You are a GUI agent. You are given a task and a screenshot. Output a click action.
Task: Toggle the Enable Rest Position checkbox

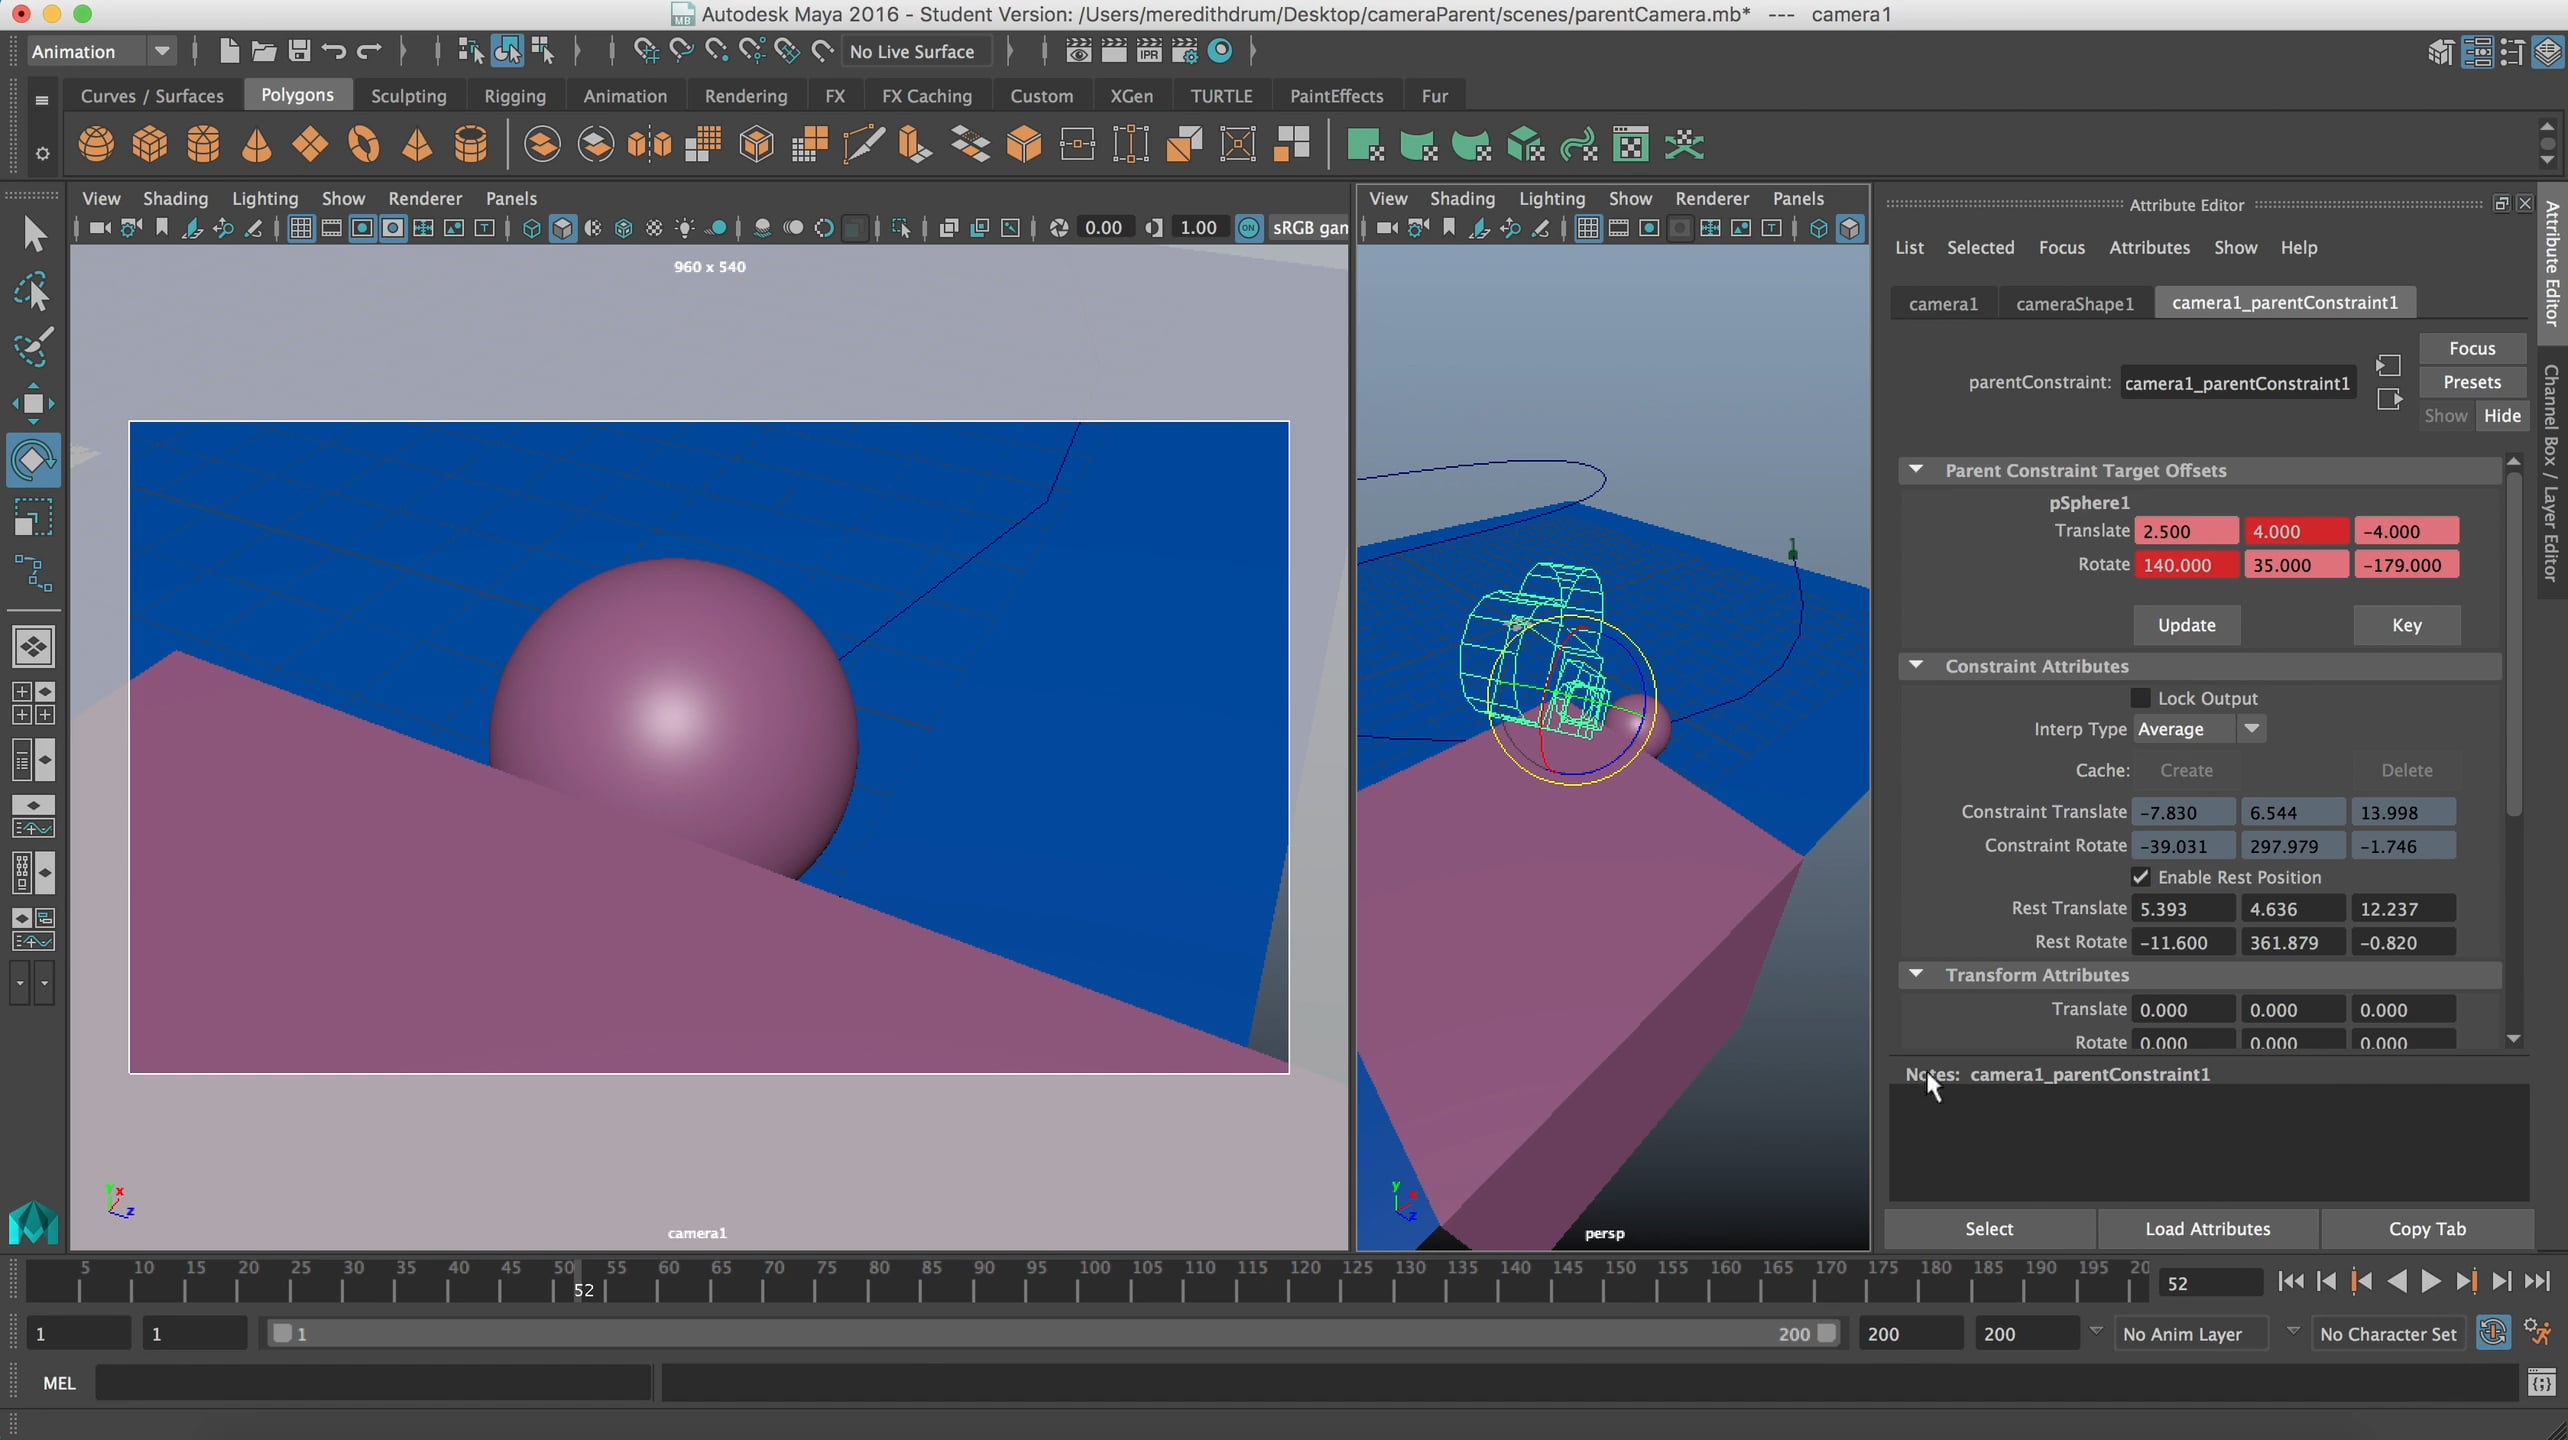pyautogui.click(x=2140, y=877)
